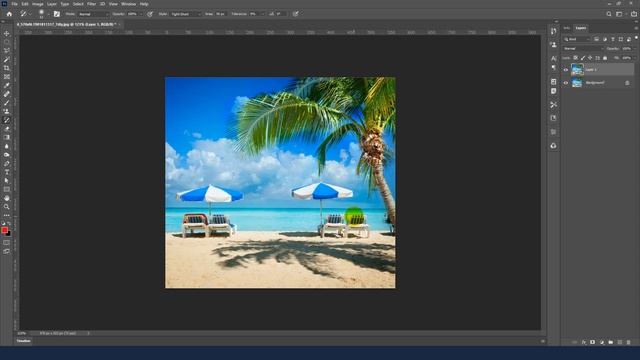
Task: Open the Edit Toolbar three-dots menu
Action: pyautogui.click(x=7, y=215)
